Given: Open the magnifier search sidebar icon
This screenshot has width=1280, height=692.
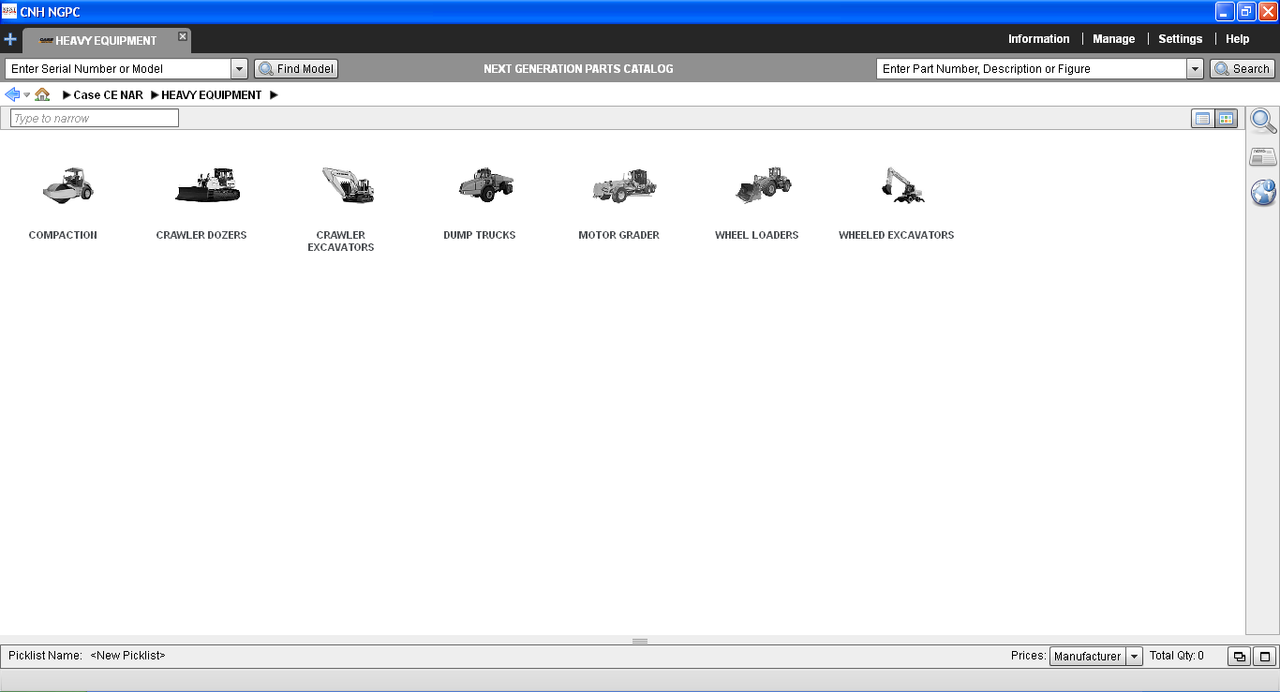Looking at the screenshot, I should tap(1263, 121).
